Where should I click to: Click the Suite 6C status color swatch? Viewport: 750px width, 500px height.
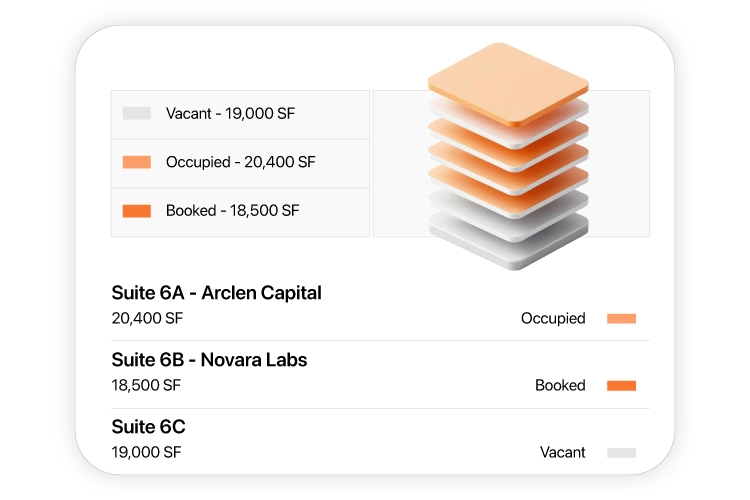click(x=621, y=452)
